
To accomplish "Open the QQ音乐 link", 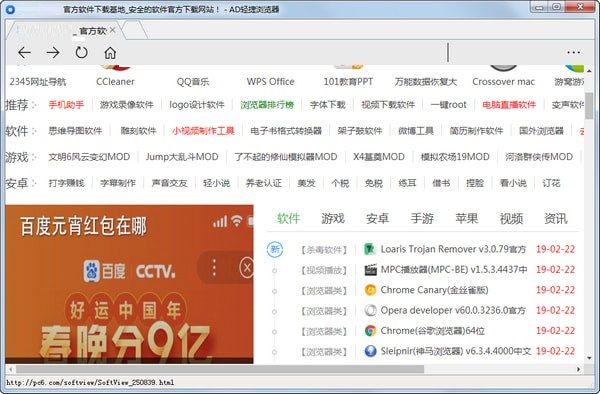I will (x=193, y=81).
